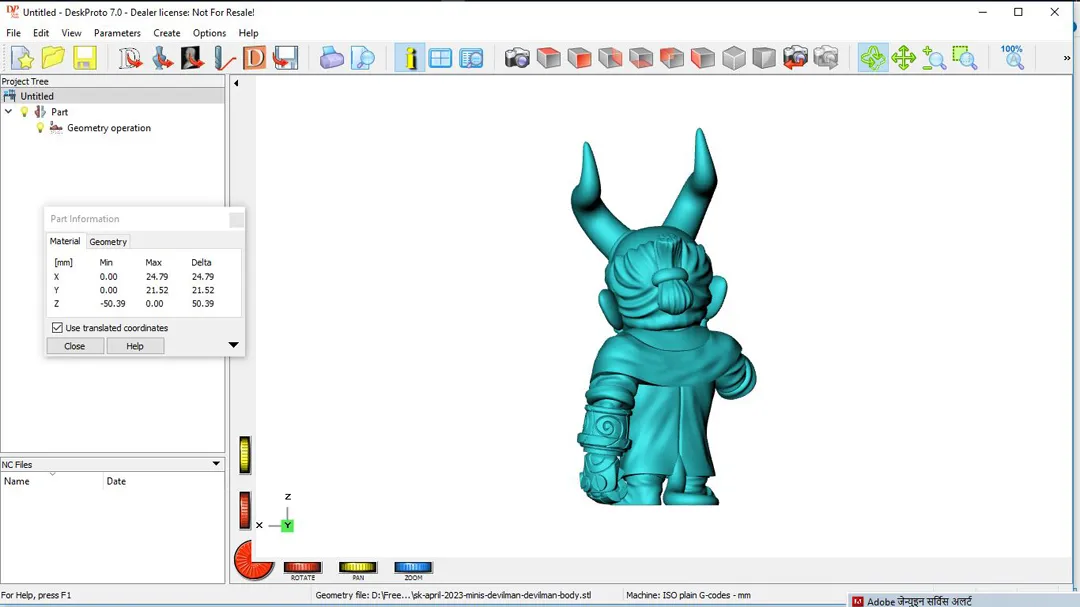Open the View menu
1080x607 pixels.
click(71, 33)
